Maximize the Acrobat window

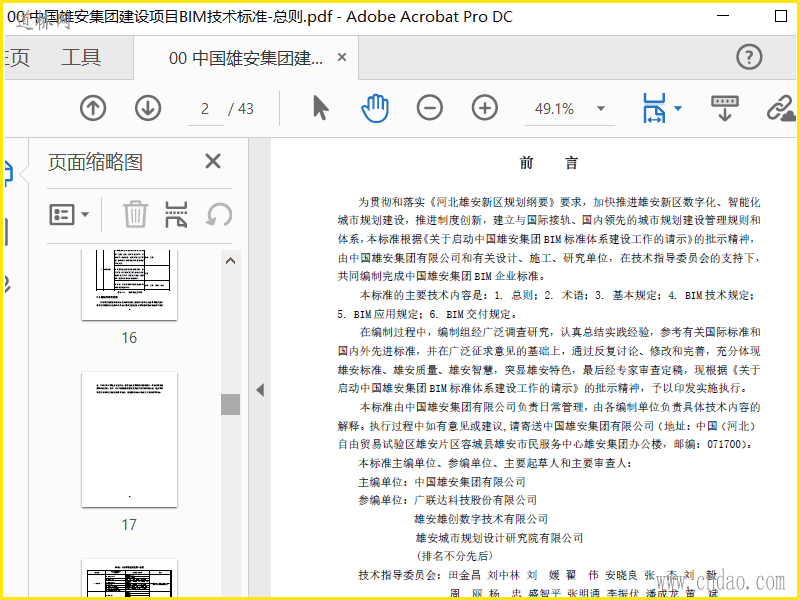click(x=781, y=16)
